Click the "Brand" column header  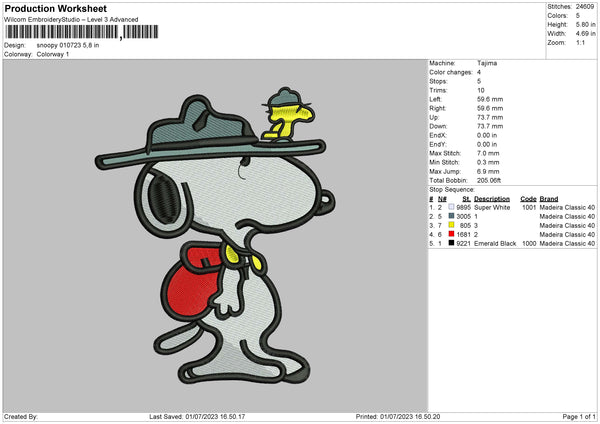click(x=549, y=199)
